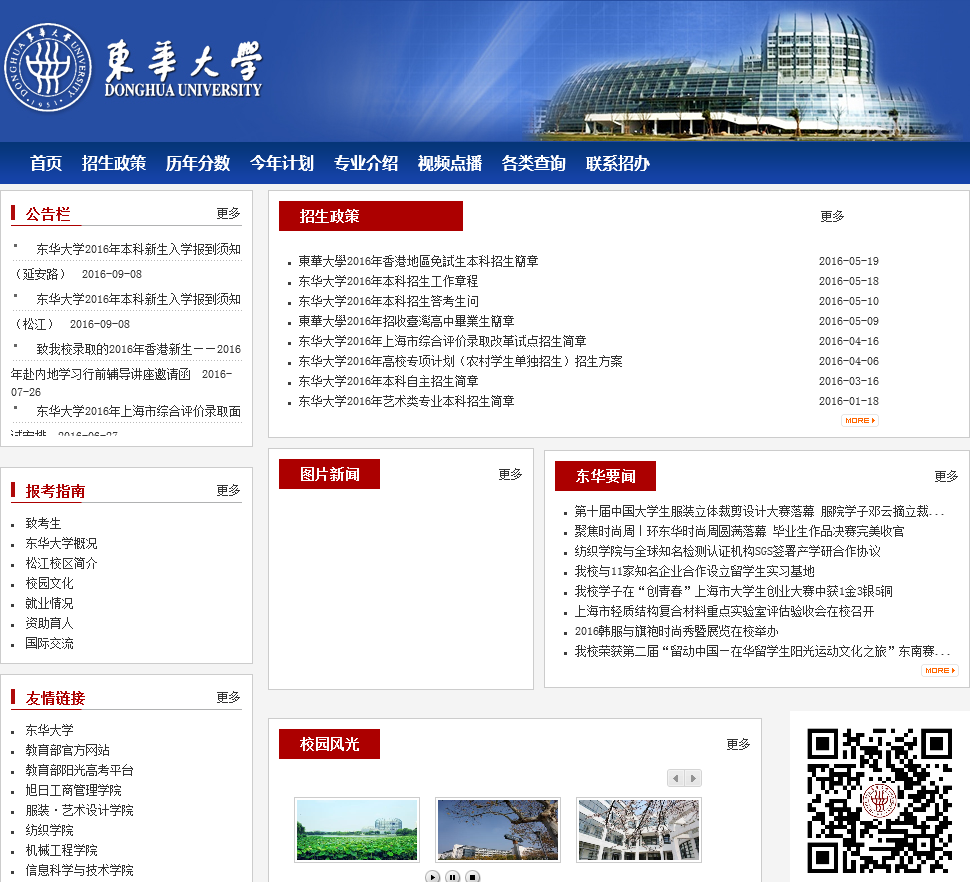
Task: Open 资助育人 link
Action: coord(49,623)
